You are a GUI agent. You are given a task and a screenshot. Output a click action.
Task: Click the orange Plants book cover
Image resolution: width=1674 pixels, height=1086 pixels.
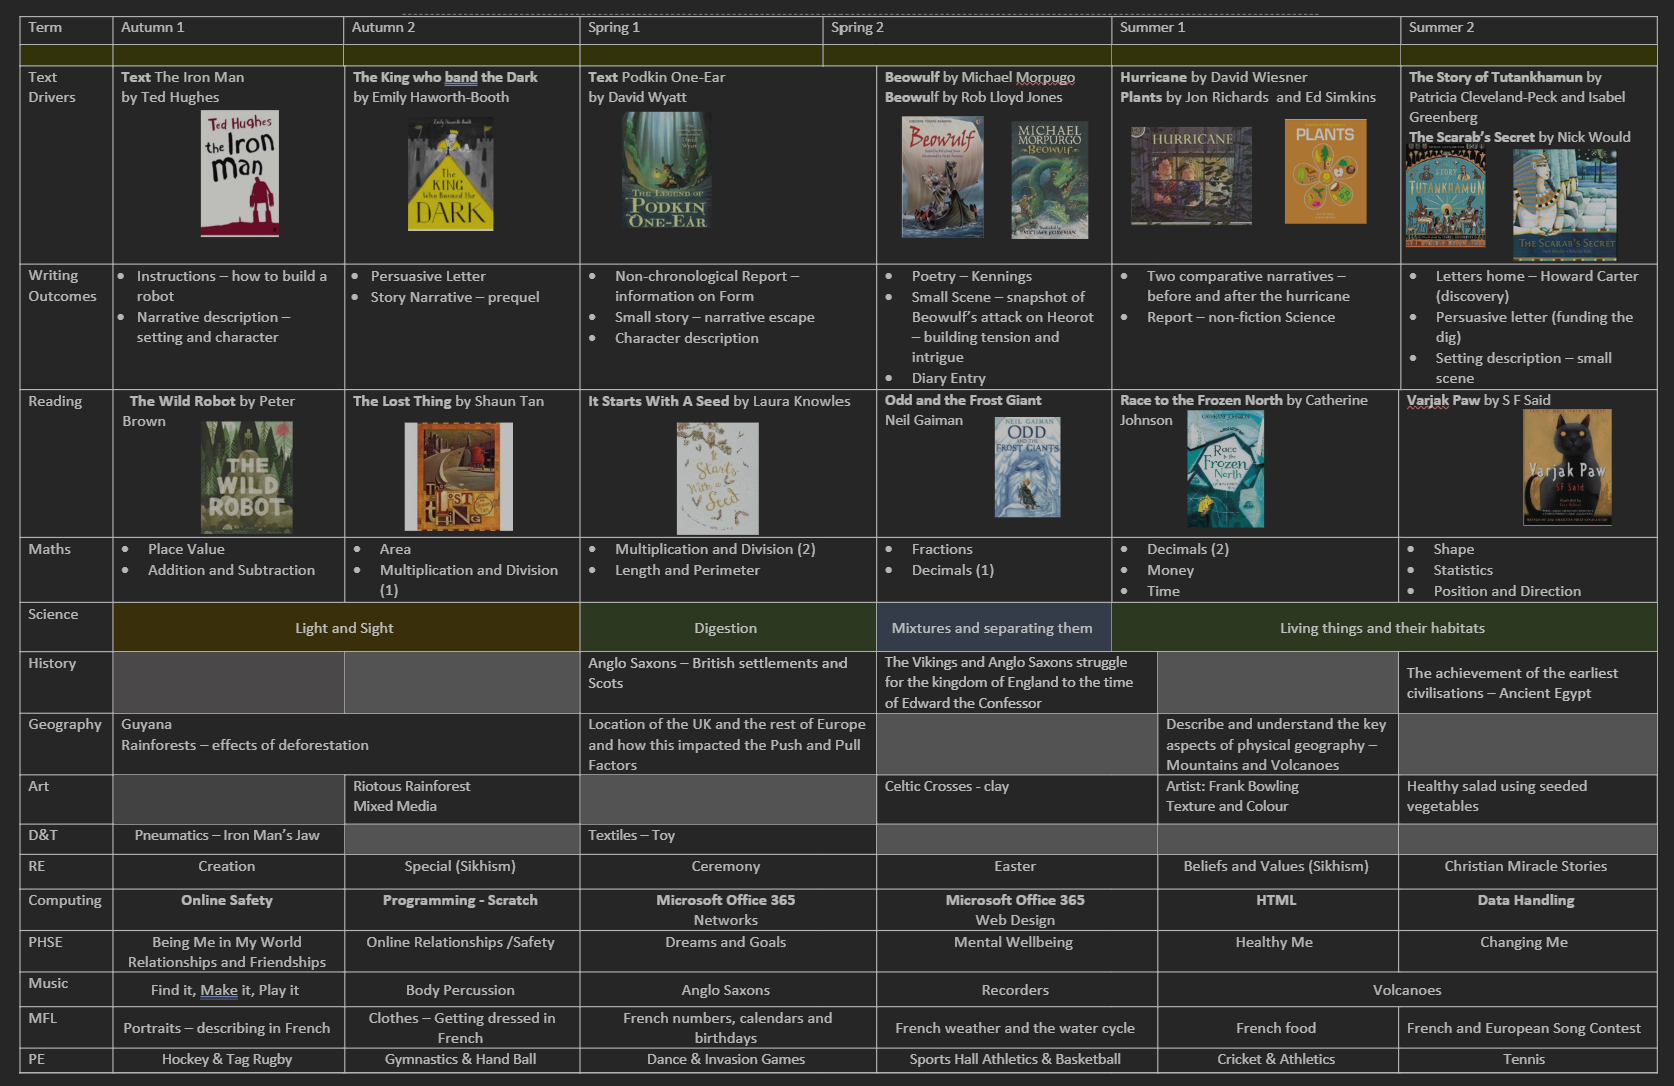[1325, 171]
